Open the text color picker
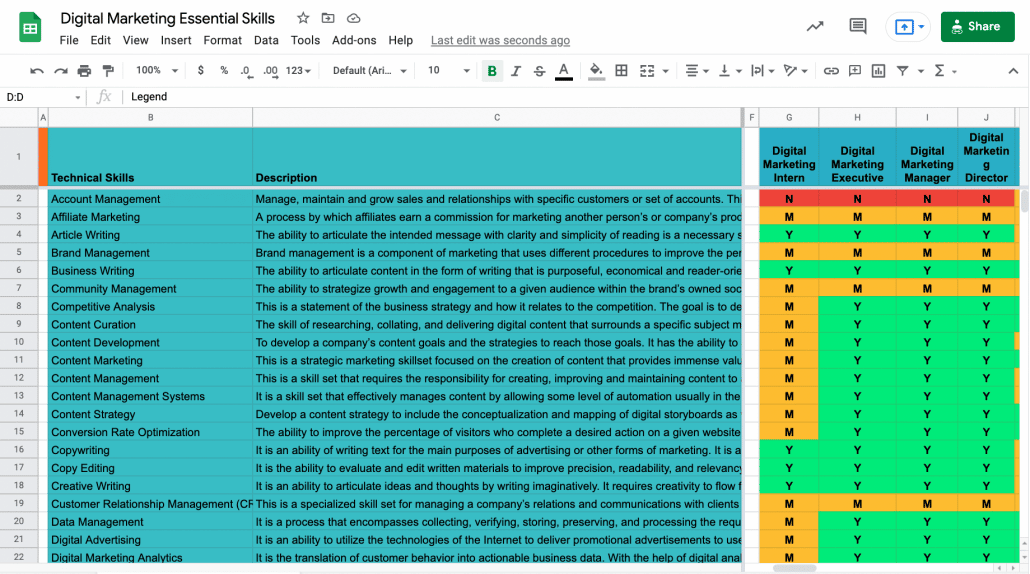1030x574 pixels. [564, 71]
